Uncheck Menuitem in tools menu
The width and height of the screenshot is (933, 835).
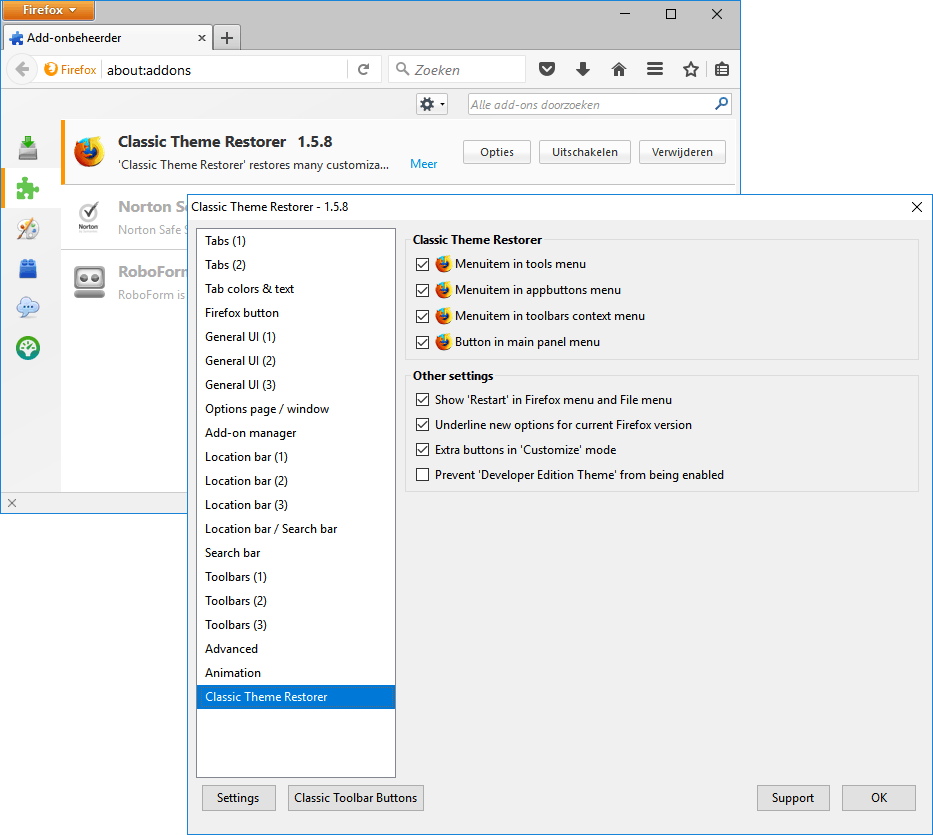coord(422,264)
